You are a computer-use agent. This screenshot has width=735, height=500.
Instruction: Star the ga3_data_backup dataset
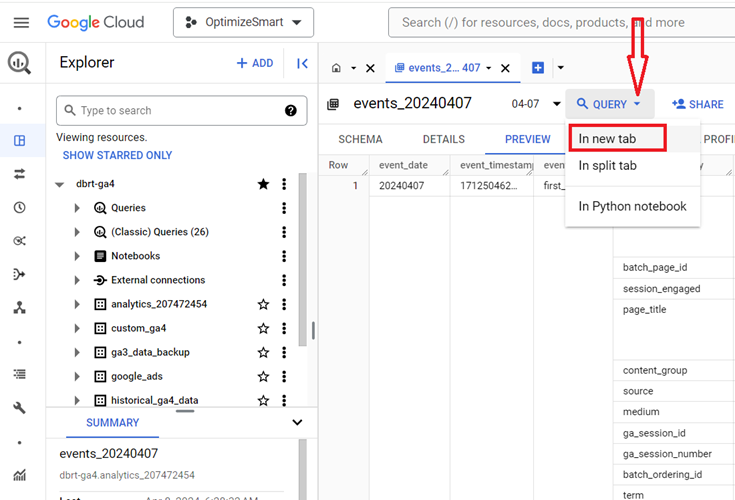click(x=263, y=352)
